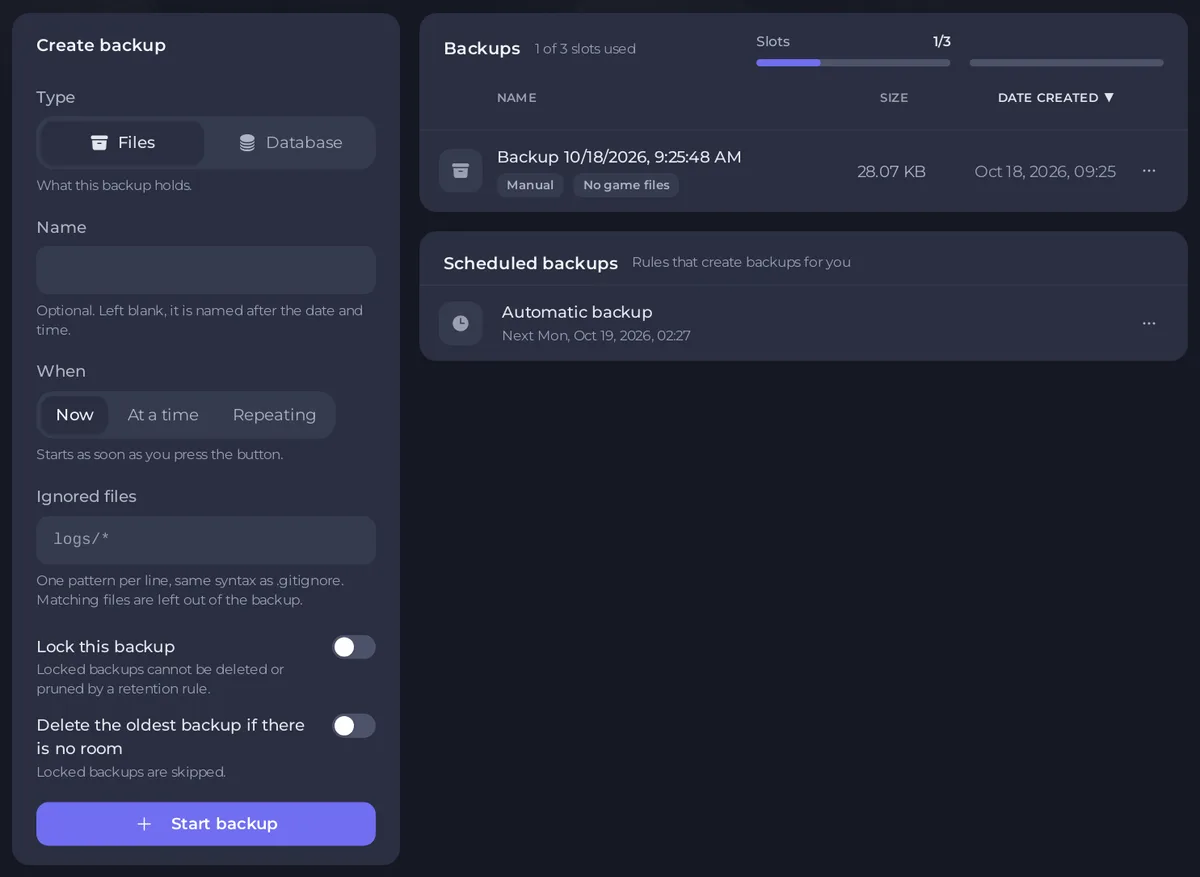Click the Start backup button
Image resolution: width=1200 pixels, height=877 pixels.
(x=206, y=824)
